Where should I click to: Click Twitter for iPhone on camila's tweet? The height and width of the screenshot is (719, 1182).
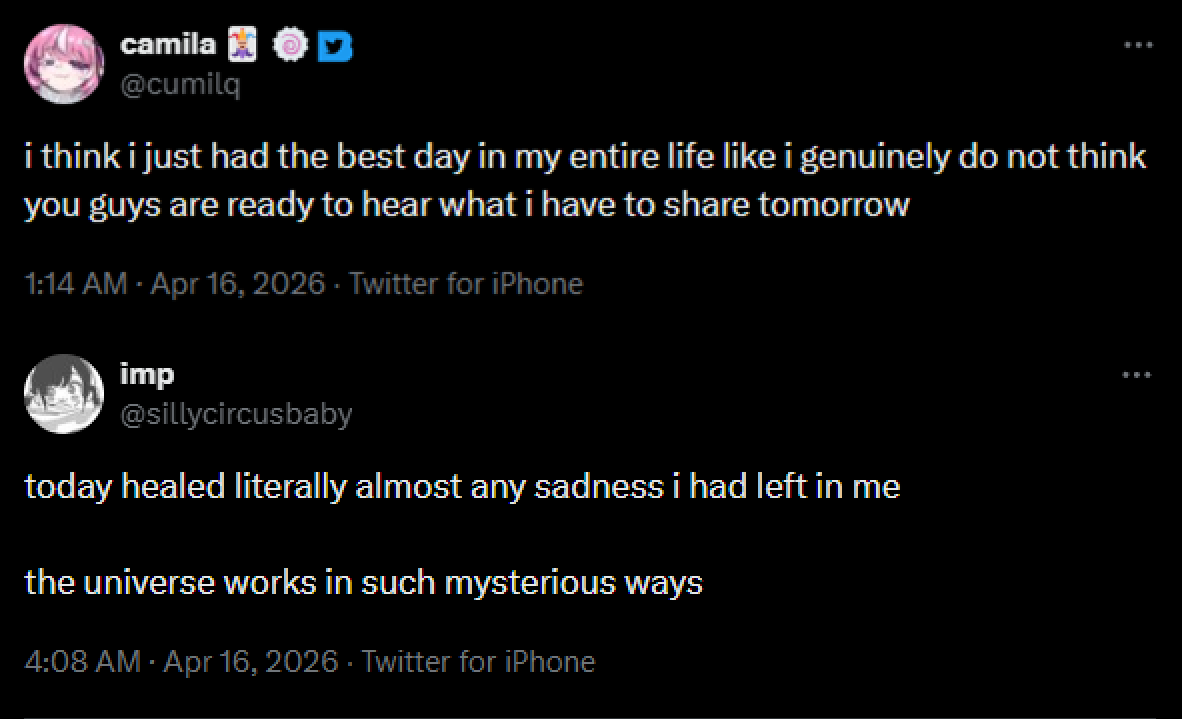[465, 284]
